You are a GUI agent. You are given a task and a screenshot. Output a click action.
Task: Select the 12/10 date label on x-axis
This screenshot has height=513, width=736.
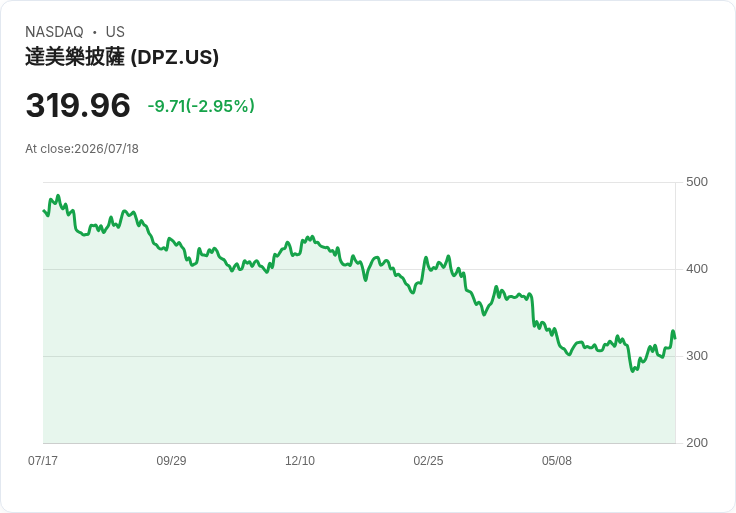click(300, 461)
